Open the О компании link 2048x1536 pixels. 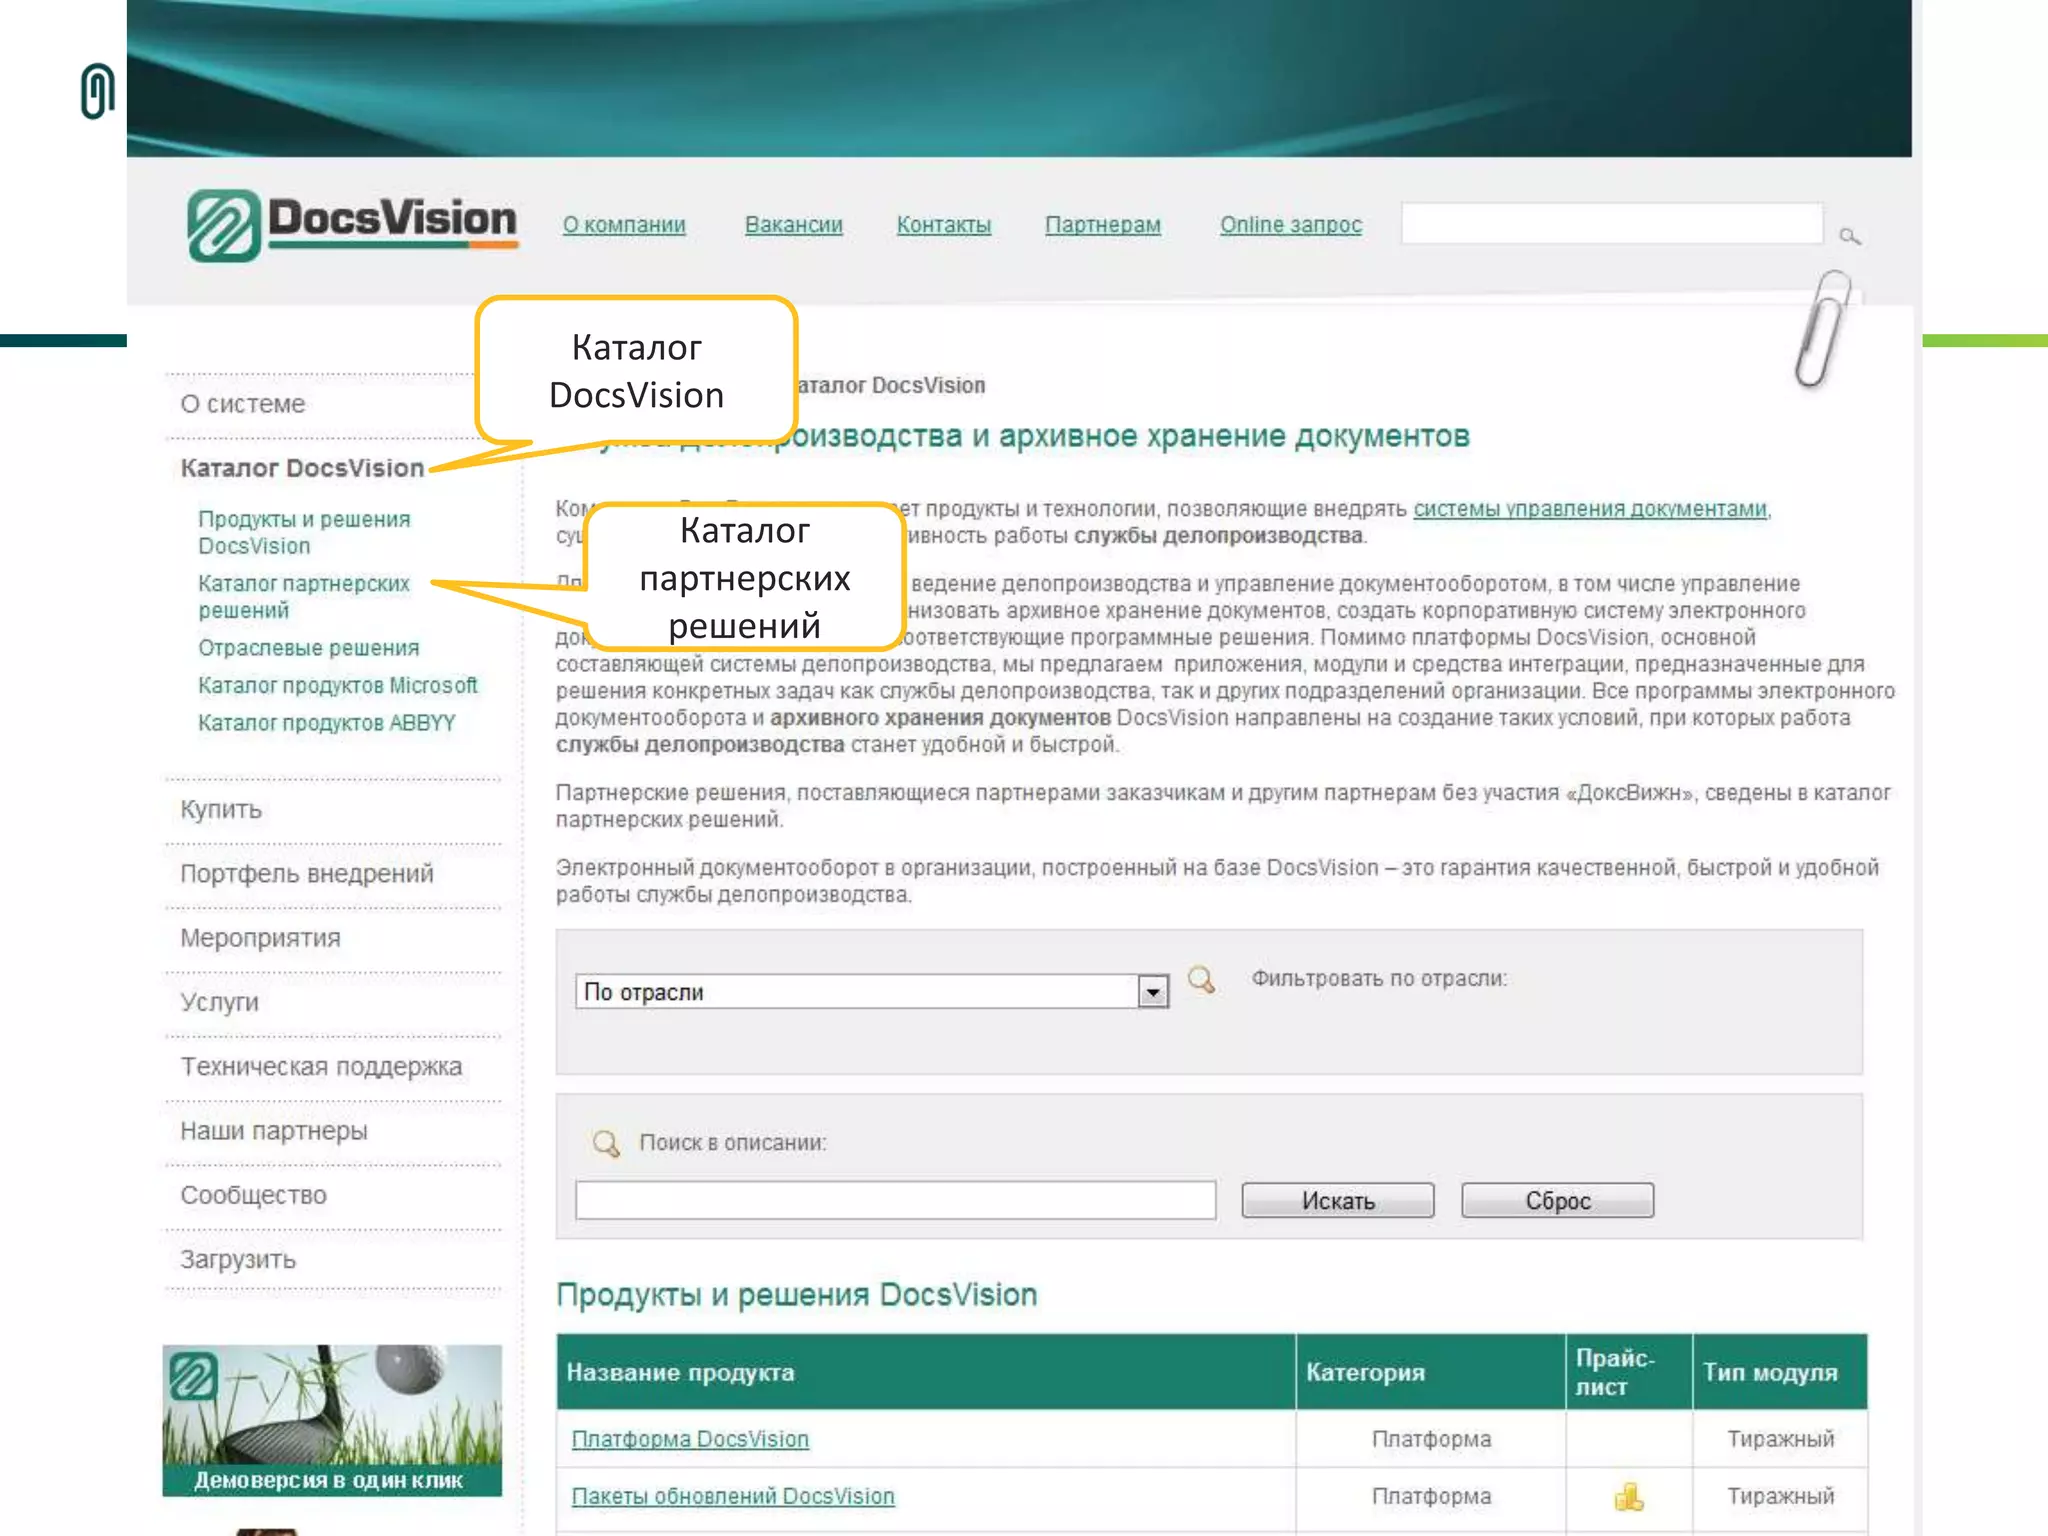(x=624, y=225)
